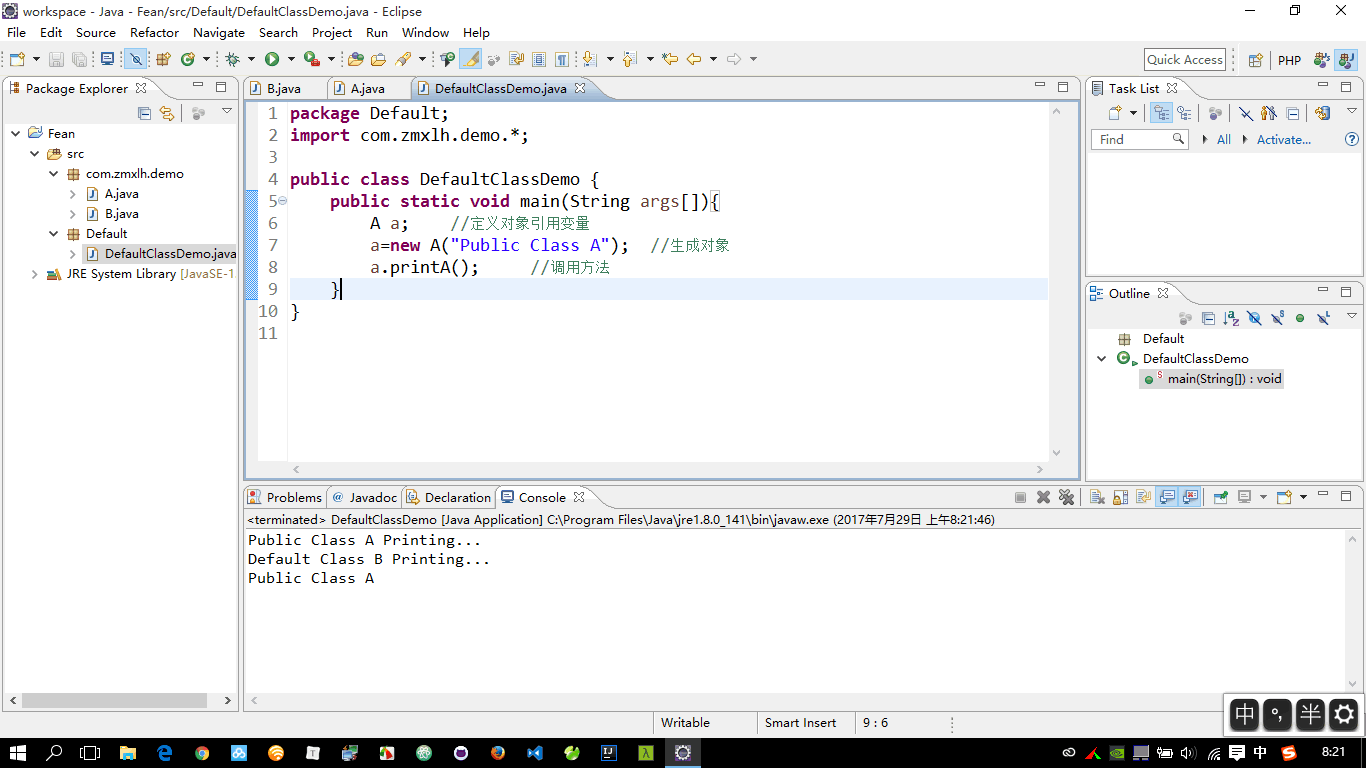The height and width of the screenshot is (768, 1366).
Task: Collapse the com.zmxlh.demo package node
Action: pos(54,174)
